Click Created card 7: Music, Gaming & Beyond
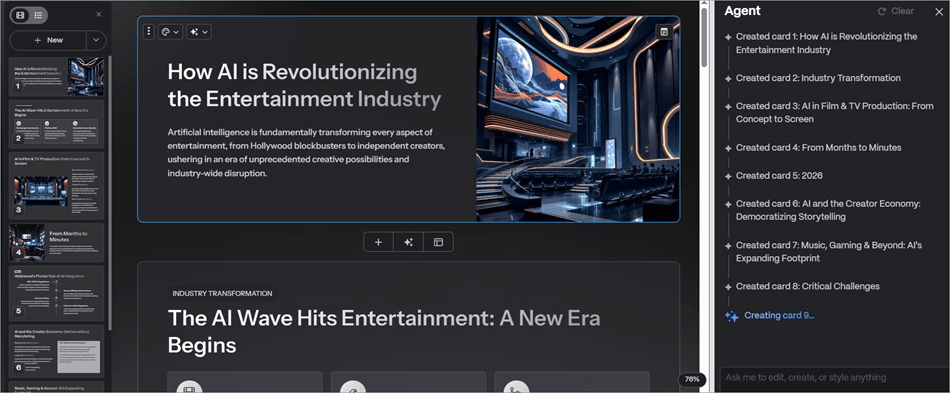The height and width of the screenshot is (393, 950). [828, 252]
